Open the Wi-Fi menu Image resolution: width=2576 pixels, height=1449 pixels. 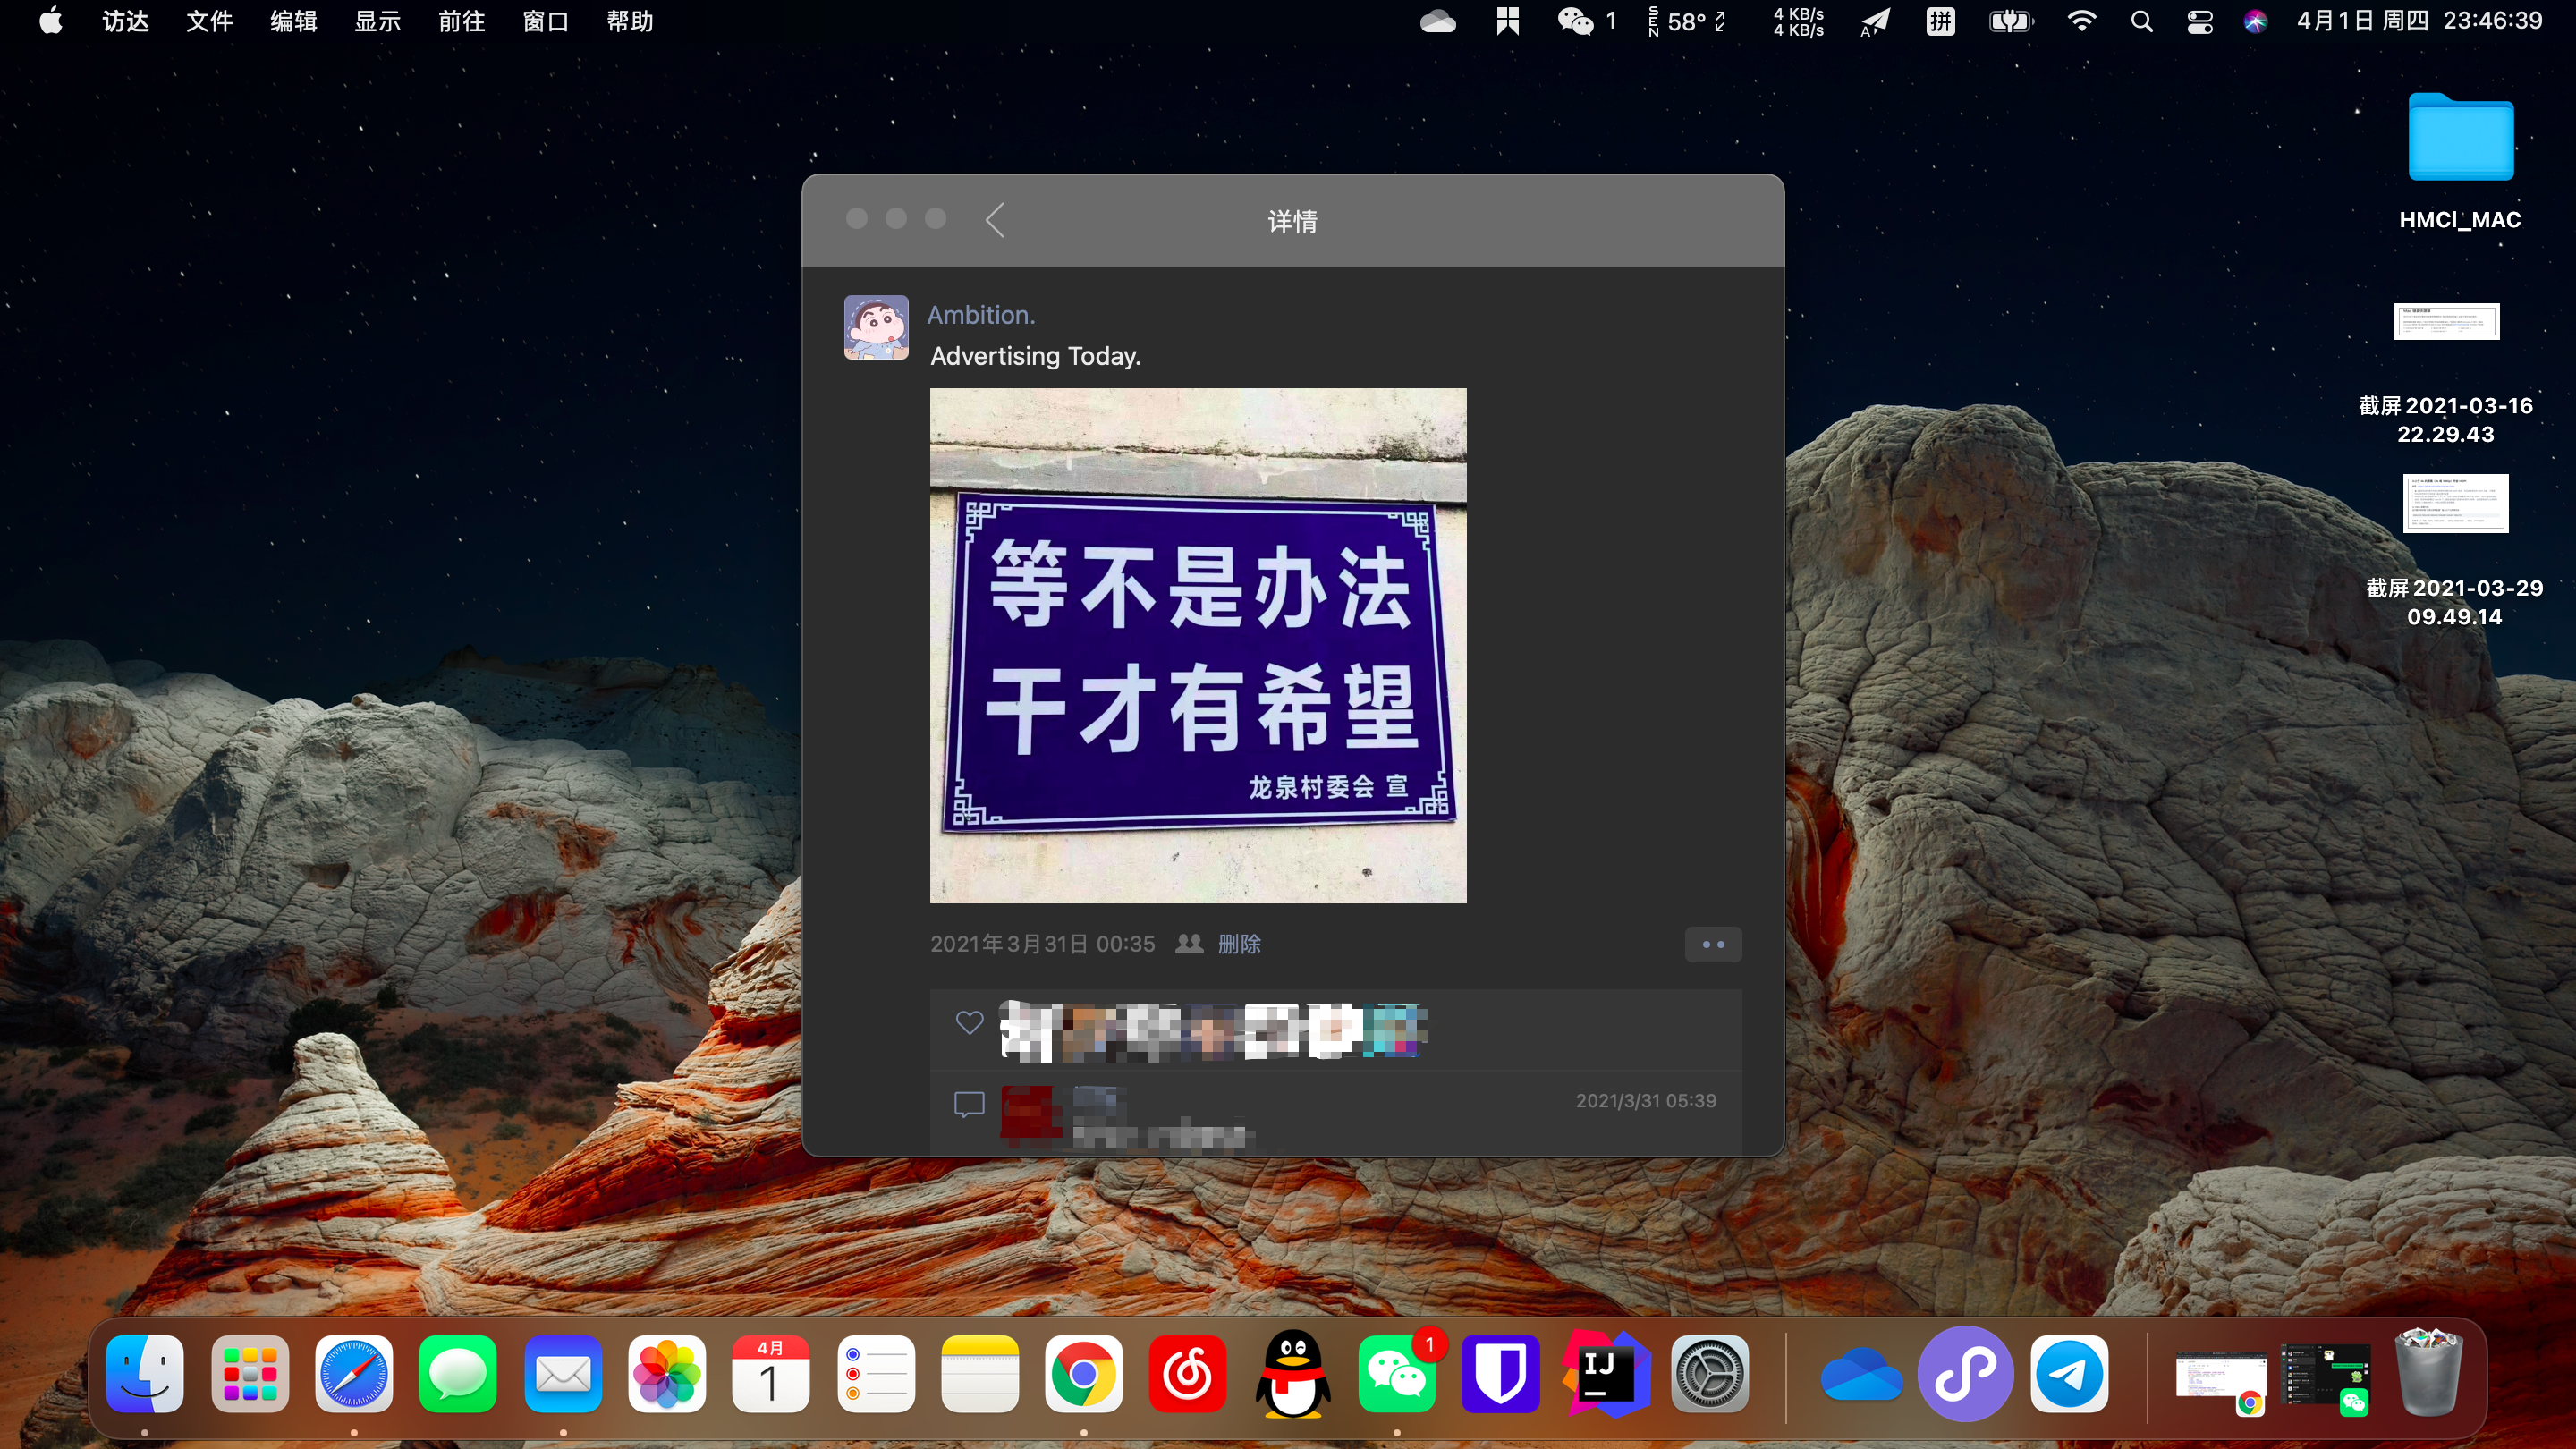coord(2081,21)
